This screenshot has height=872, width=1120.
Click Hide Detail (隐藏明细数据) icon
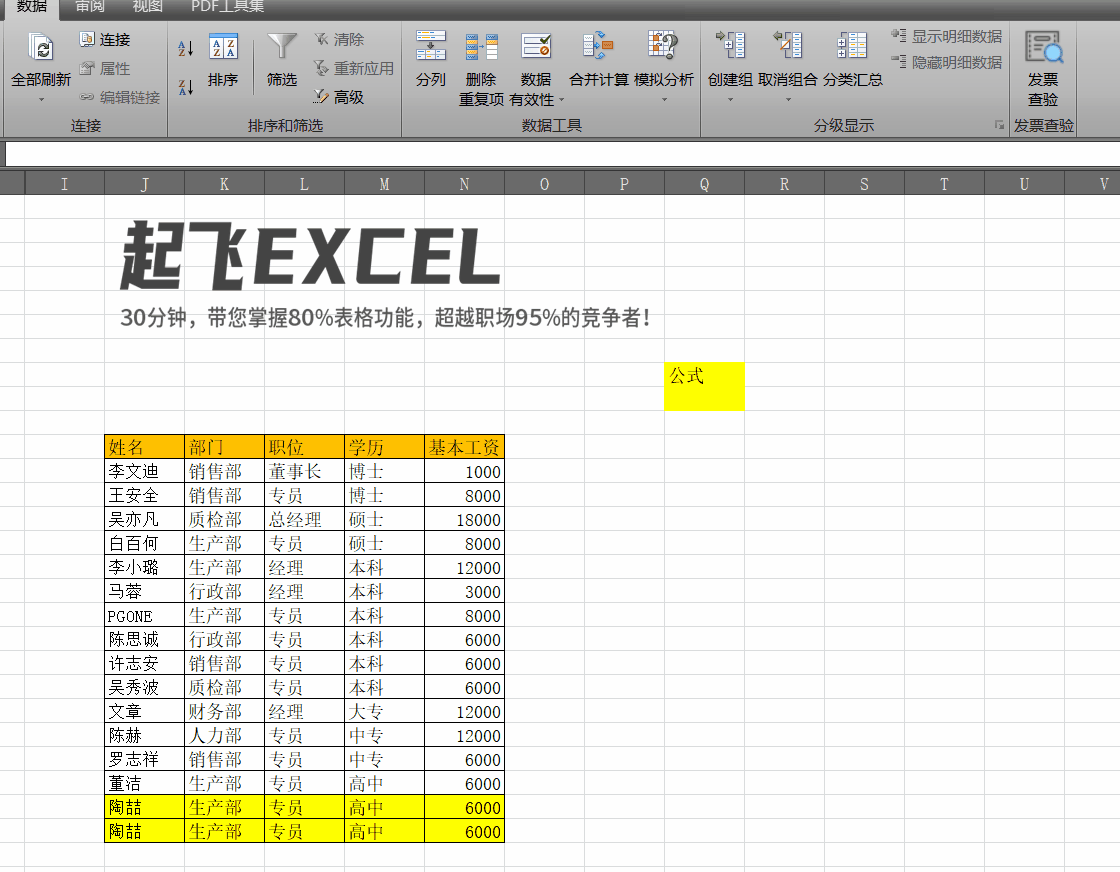(x=899, y=62)
